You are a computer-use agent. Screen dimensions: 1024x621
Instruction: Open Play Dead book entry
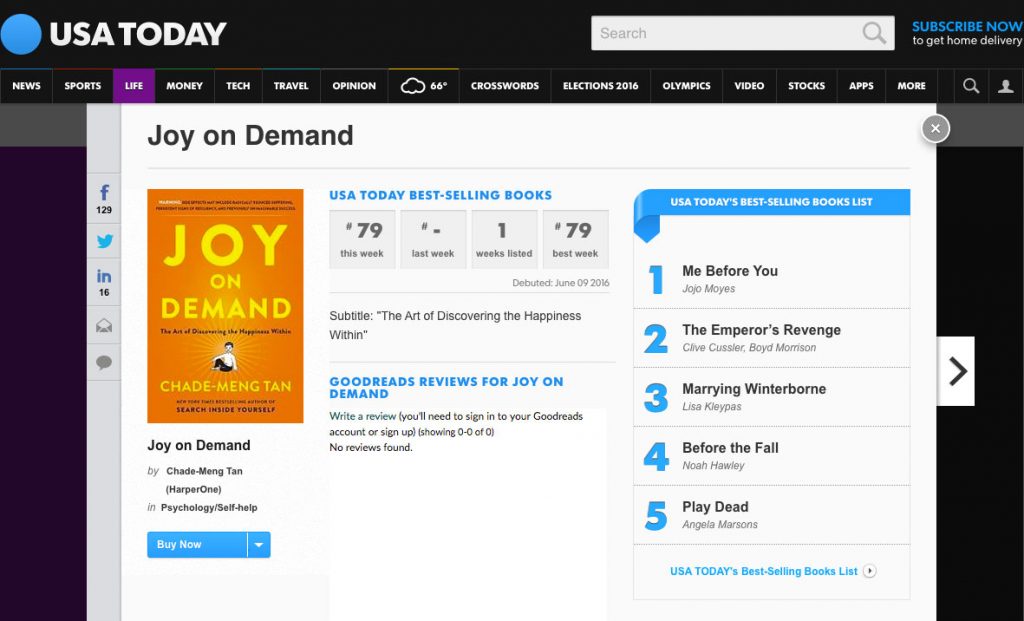click(771, 515)
